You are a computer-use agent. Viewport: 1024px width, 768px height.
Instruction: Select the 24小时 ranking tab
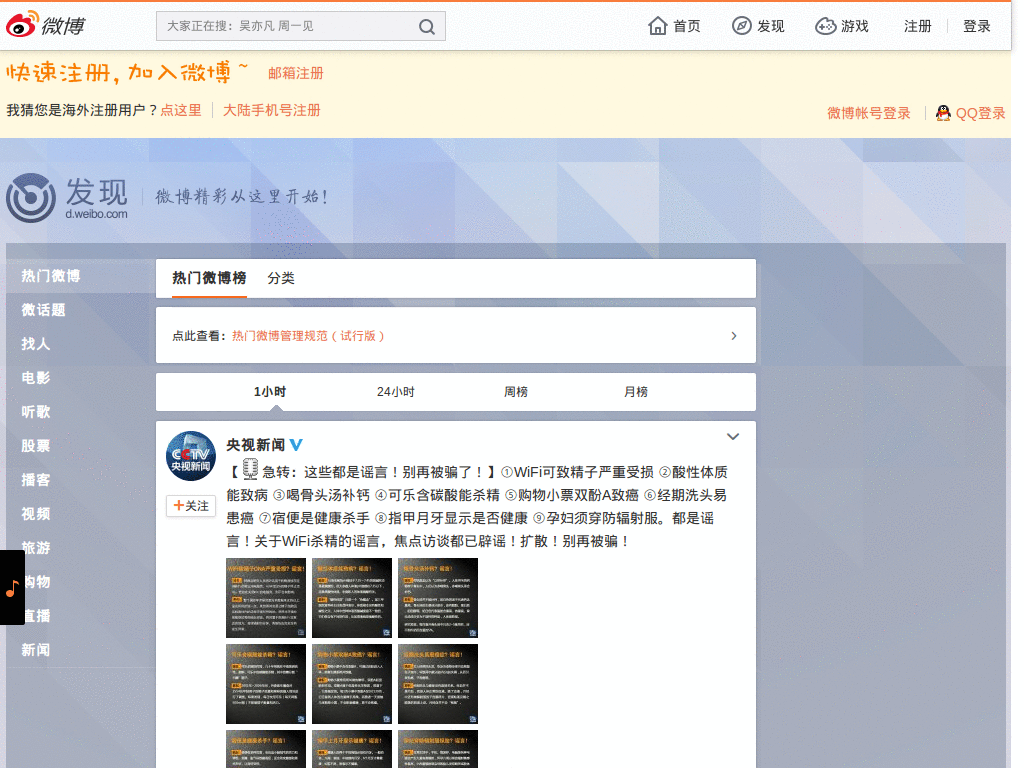pos(396,392)
